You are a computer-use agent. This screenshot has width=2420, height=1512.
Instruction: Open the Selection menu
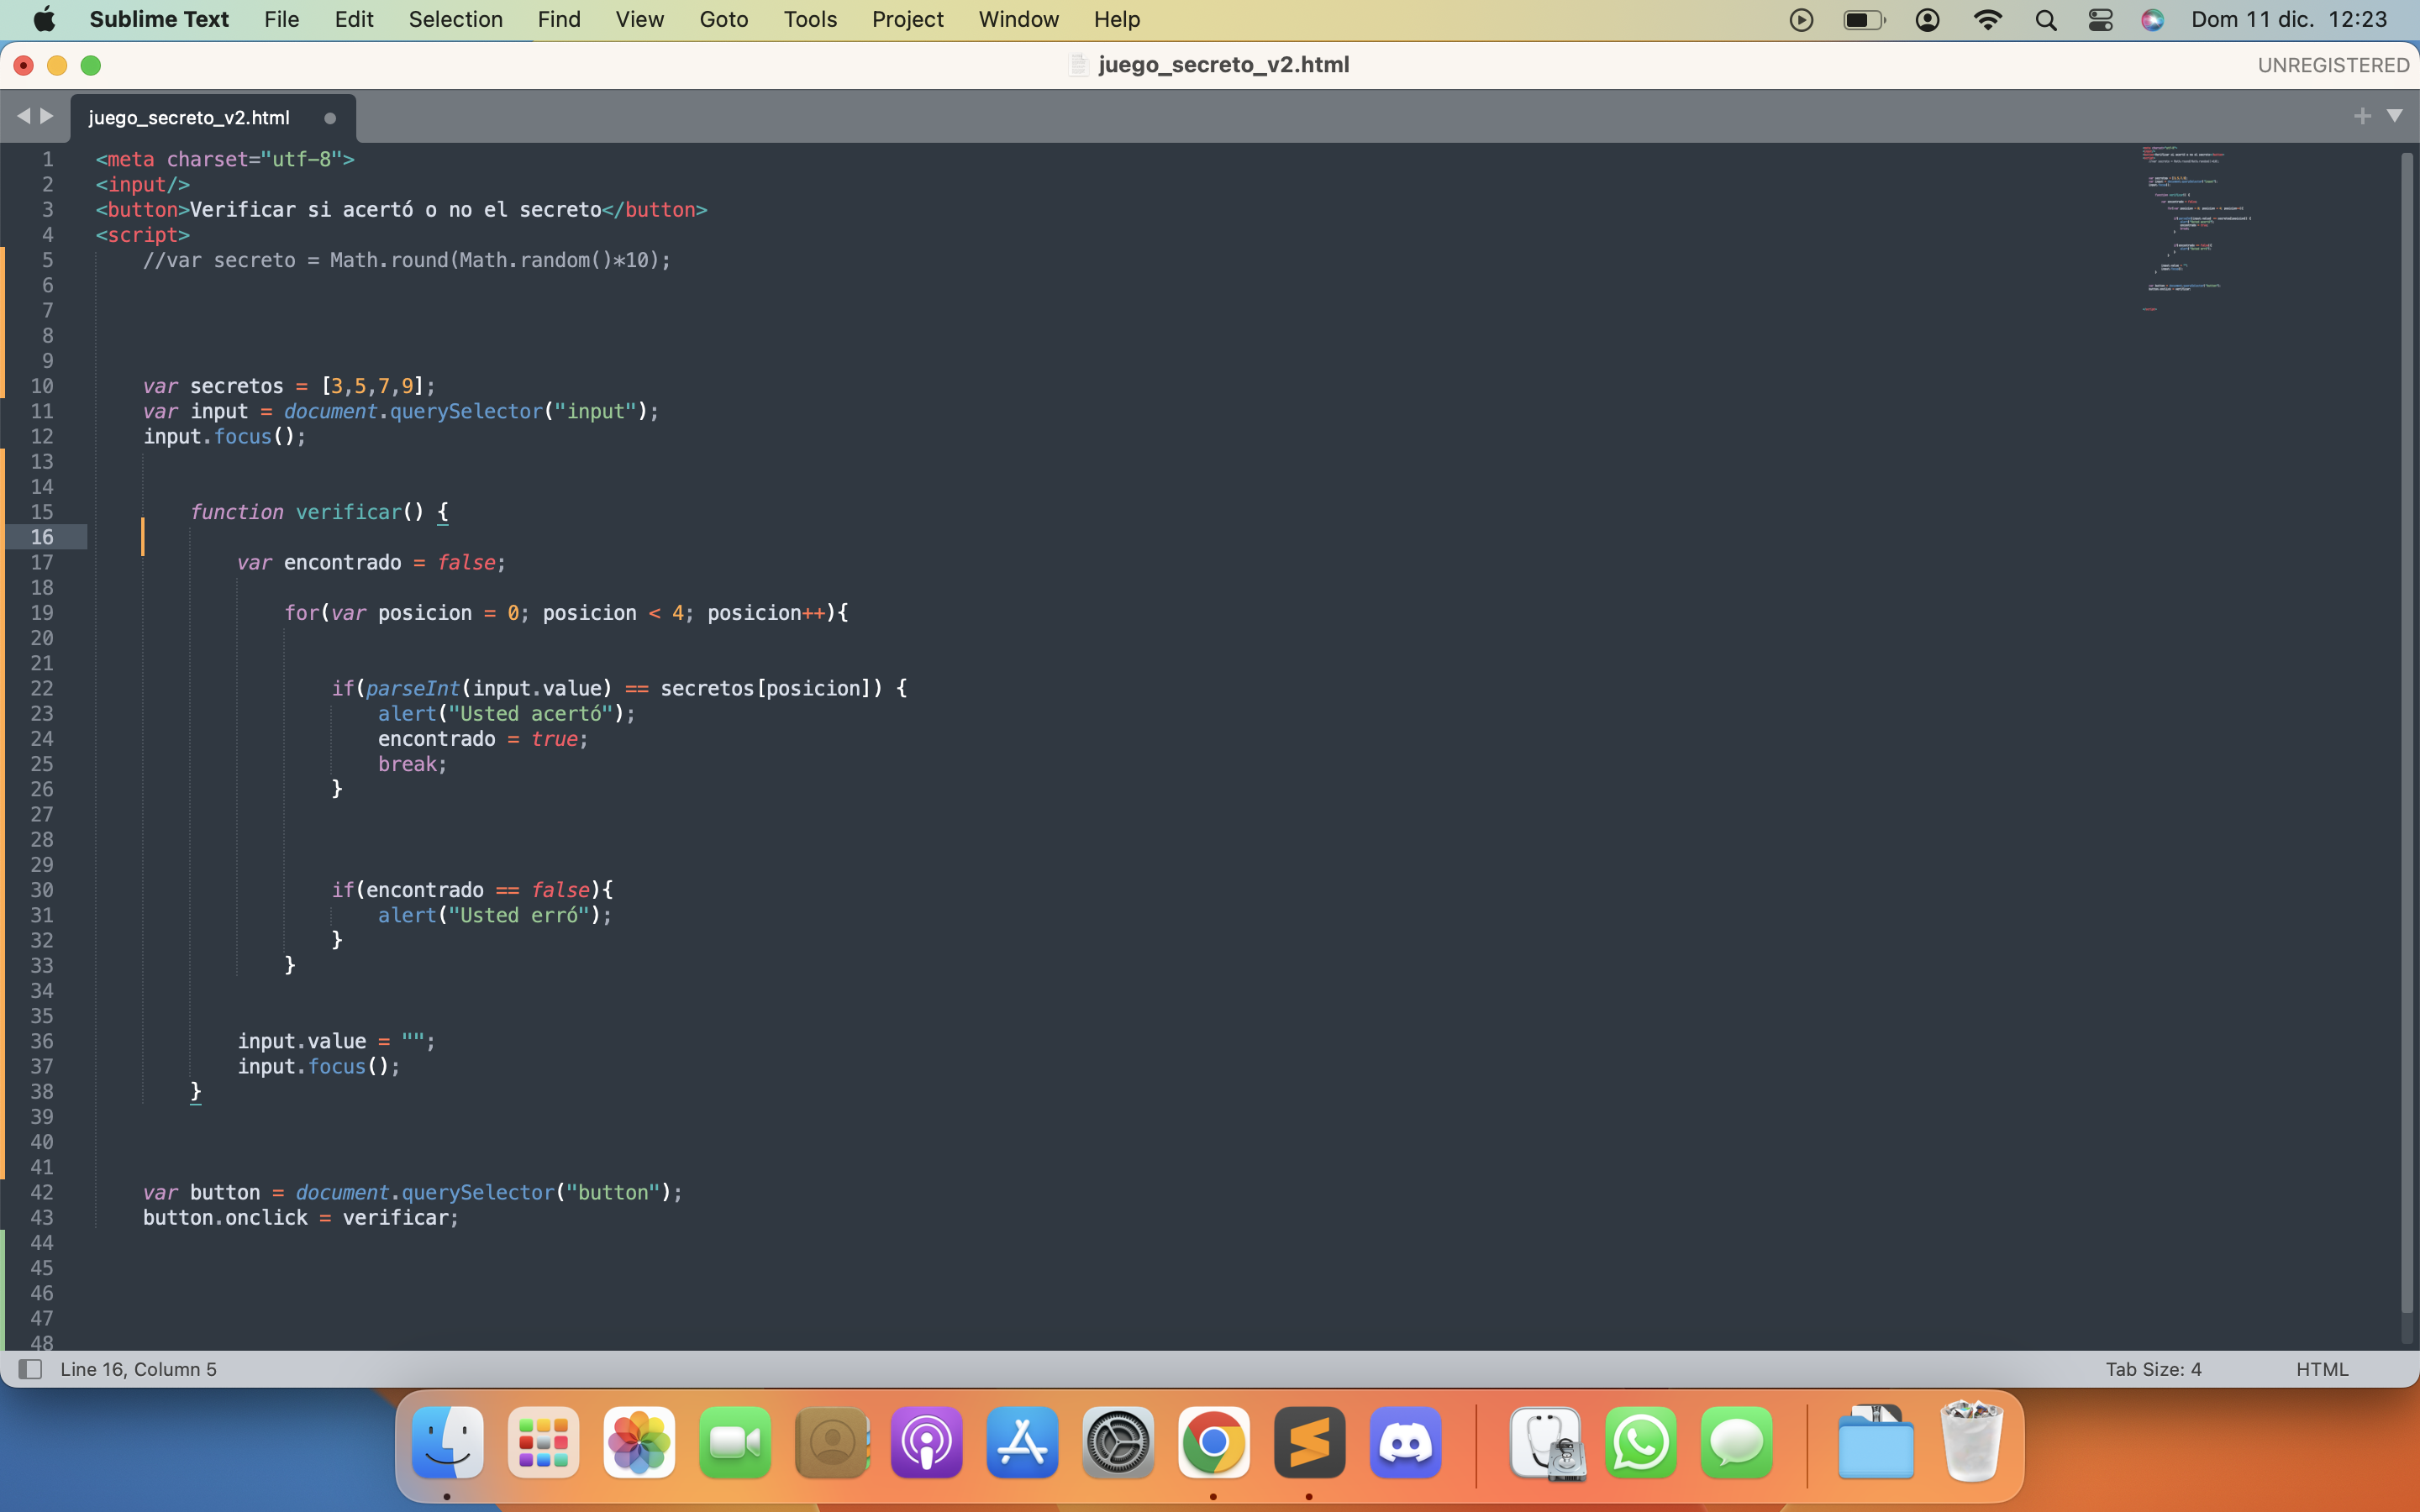tap(455, 19)
